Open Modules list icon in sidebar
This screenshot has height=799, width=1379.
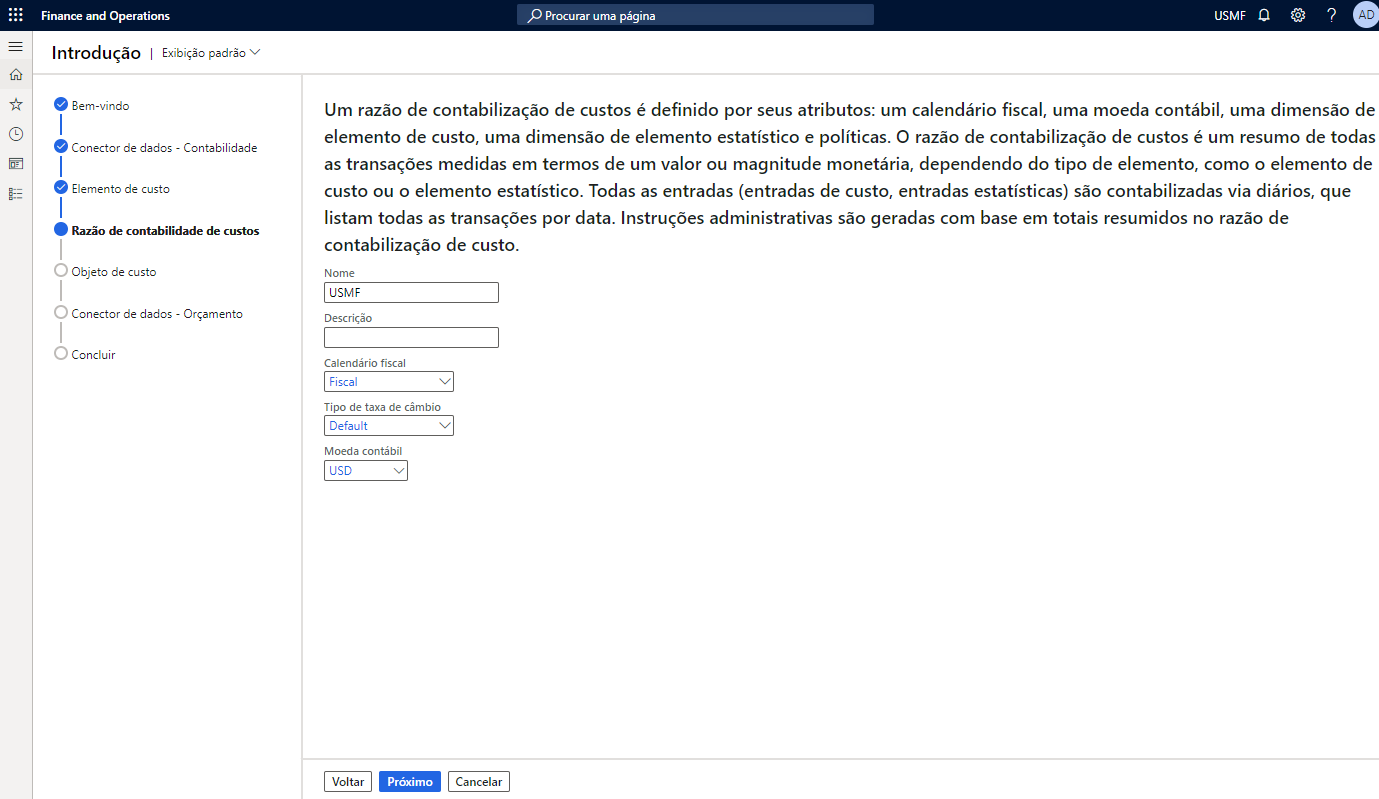pos(15,193)
